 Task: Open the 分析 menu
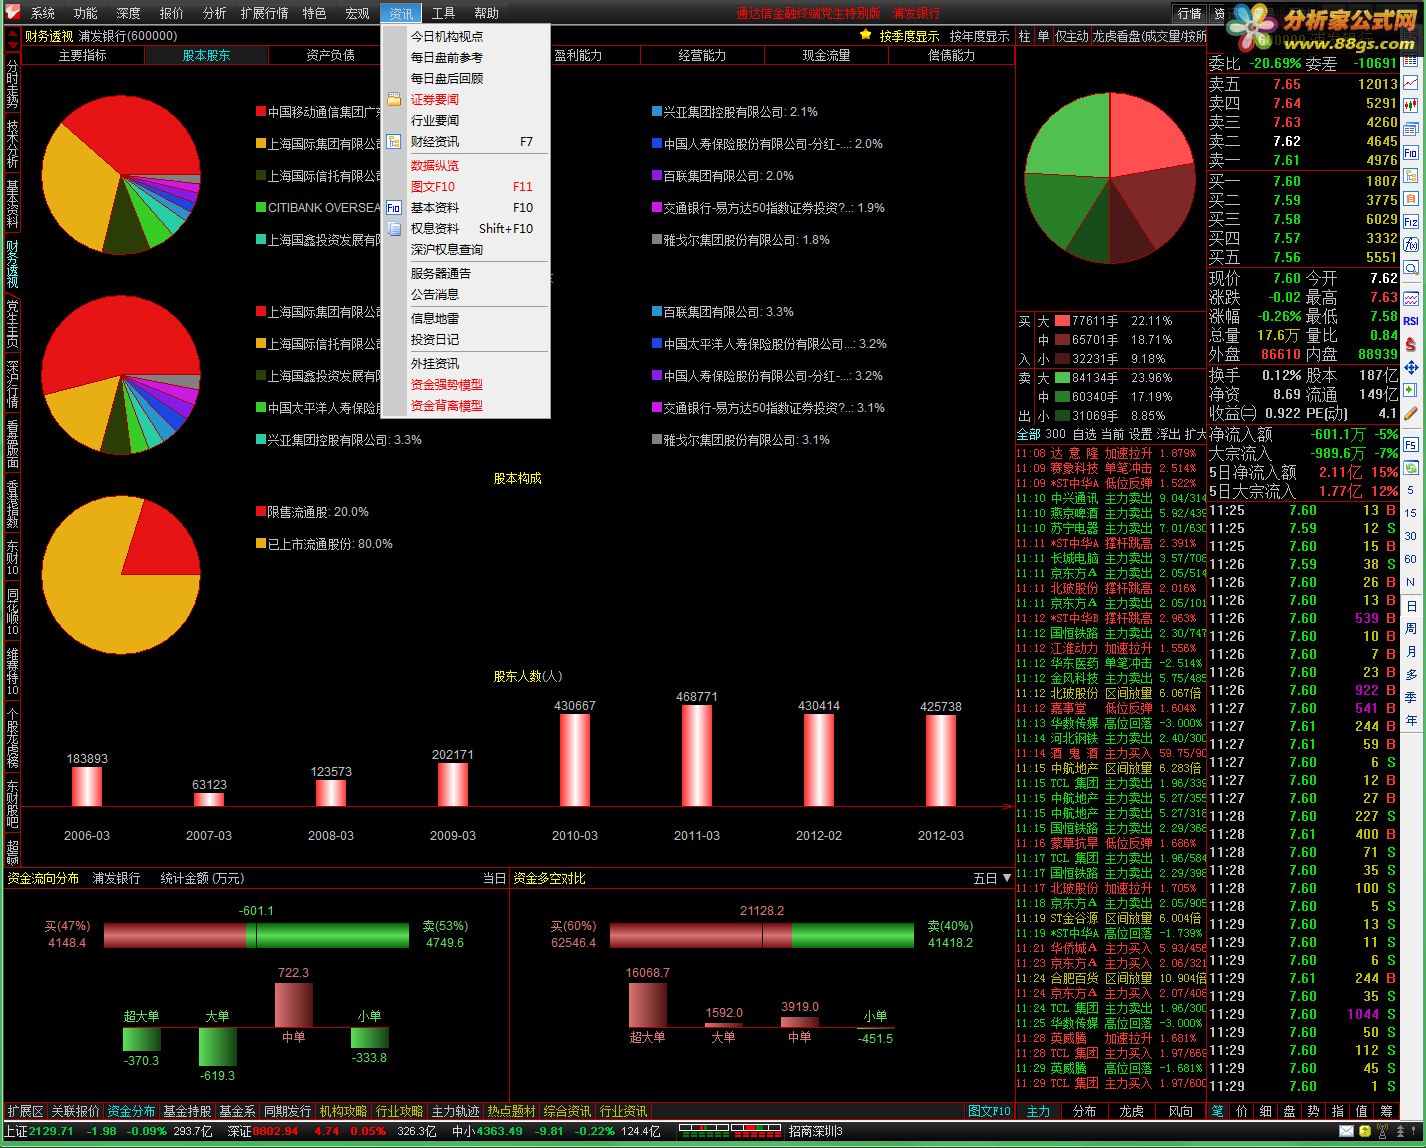coord(215,13)
